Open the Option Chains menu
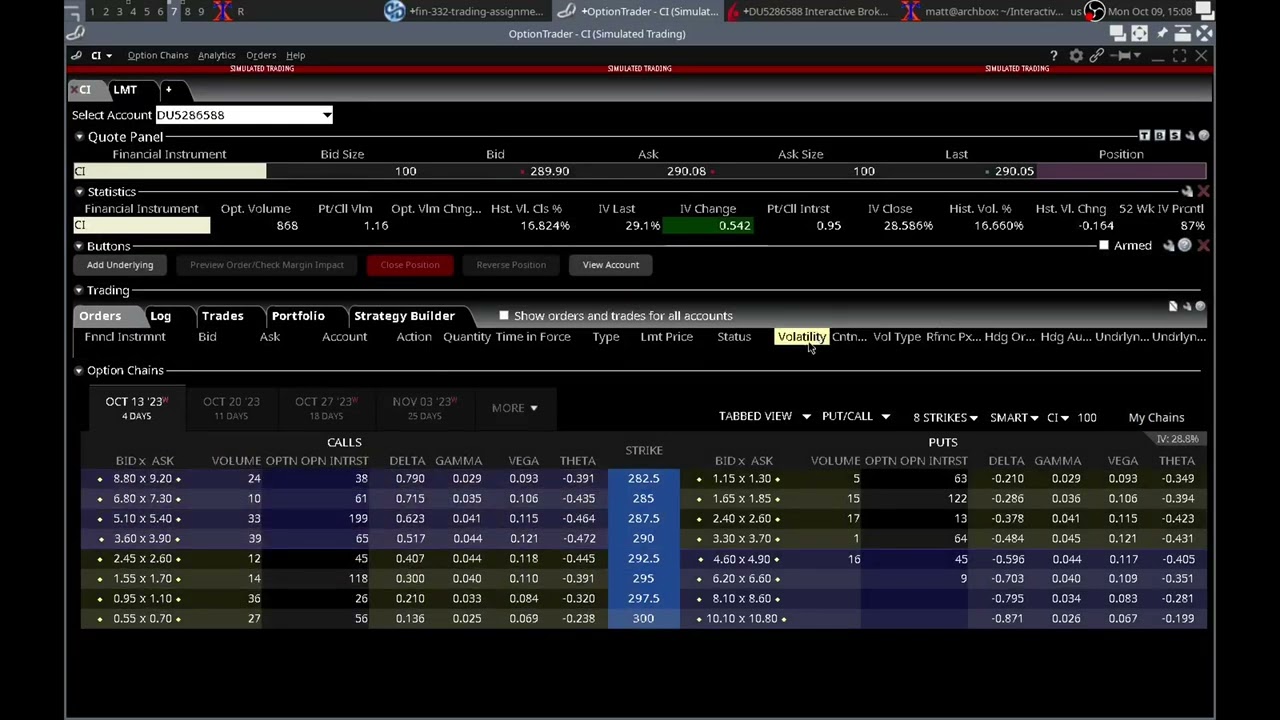 point(157,56)
